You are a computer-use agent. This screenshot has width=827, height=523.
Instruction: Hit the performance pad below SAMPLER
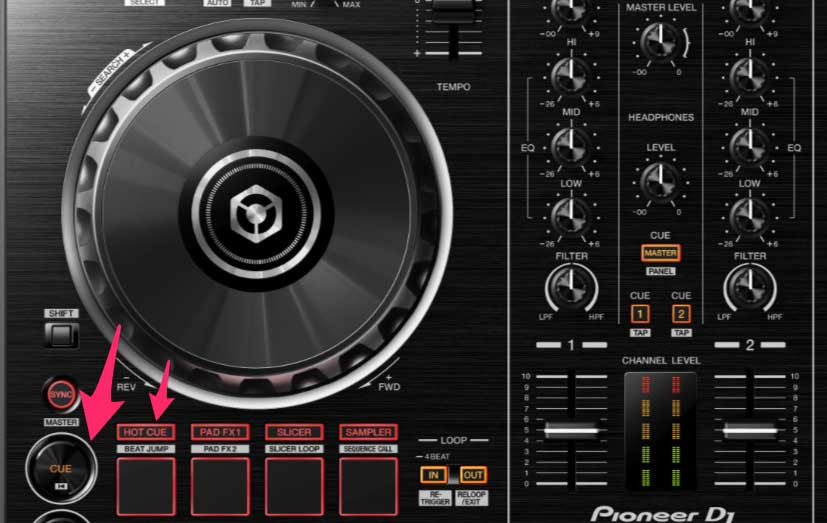[x=367, y=486]
